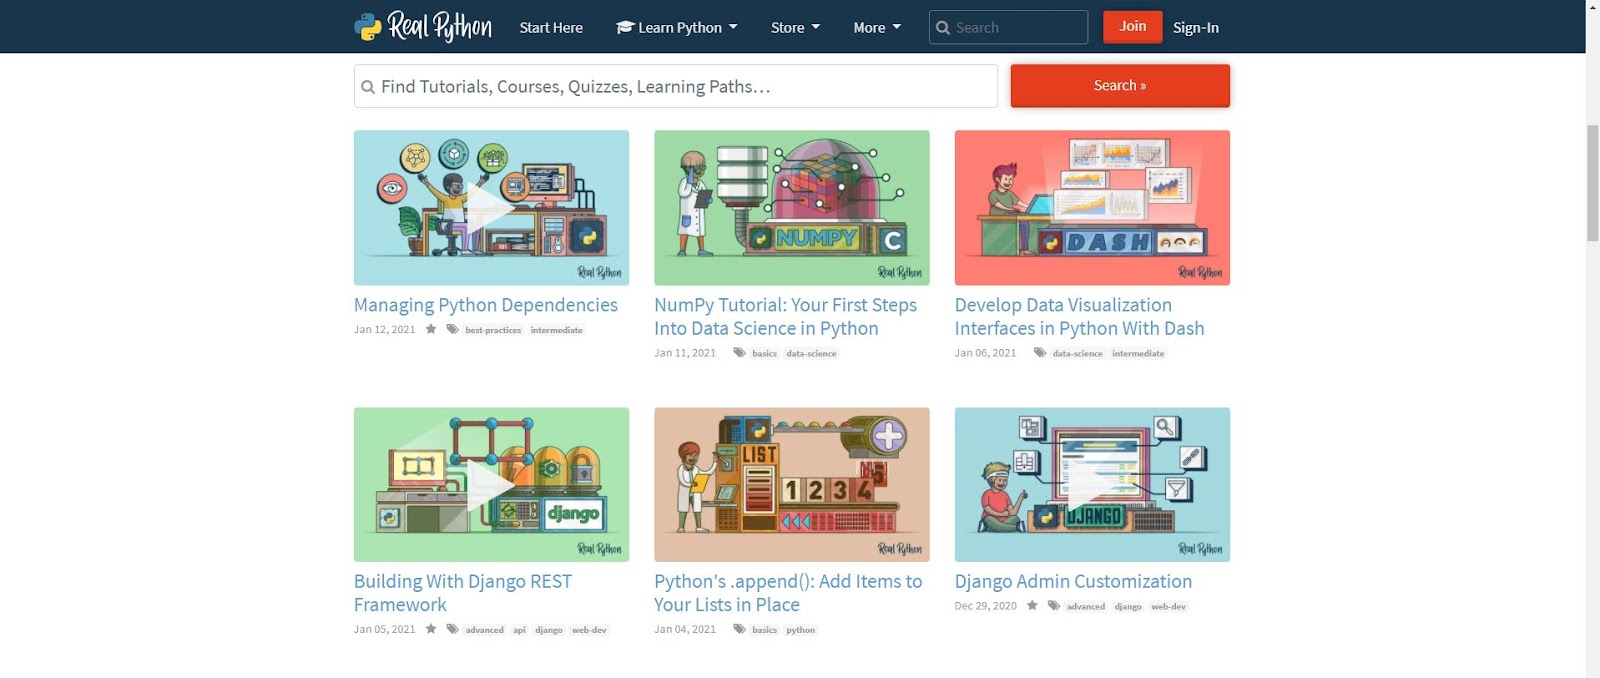Click star icon beside Dec 29, 2020
The image size is (1600, 678).
(x=1032, y=606)
